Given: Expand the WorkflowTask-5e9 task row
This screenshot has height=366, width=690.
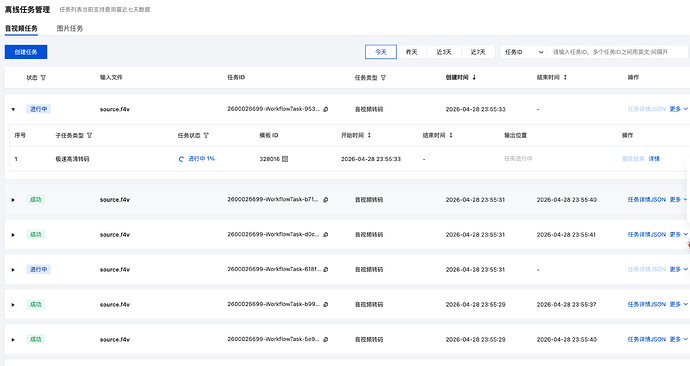Looking at the screenshot, I should click(x=13, y=340).
